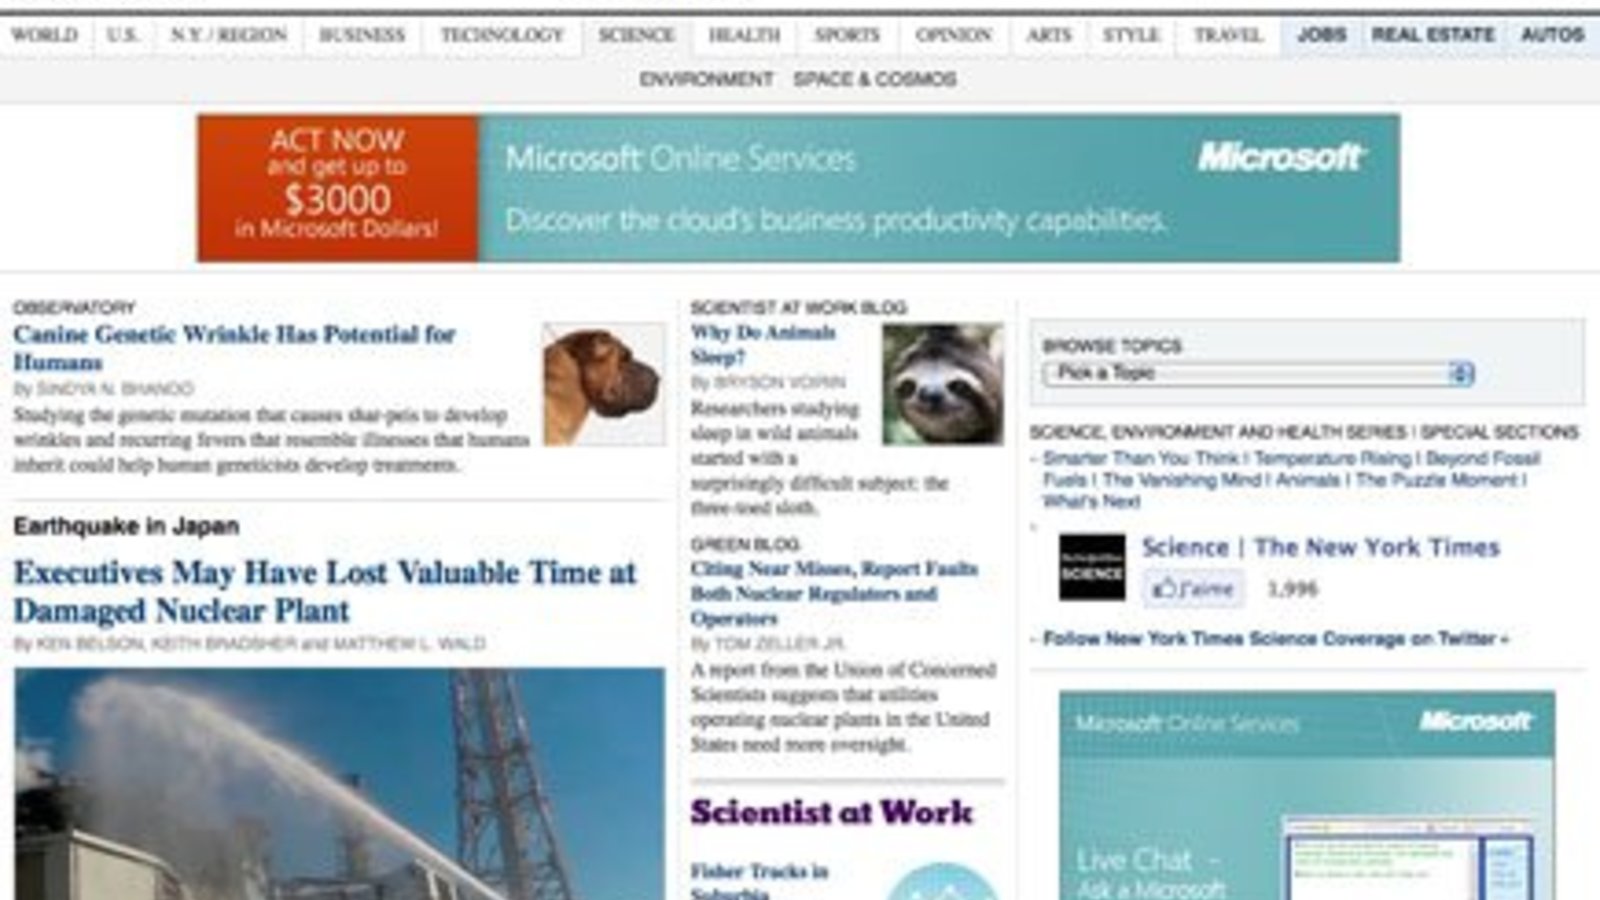Click the Facebook like count 1,996
This screenshot has height=900, width=1600.
(1292, 589)
